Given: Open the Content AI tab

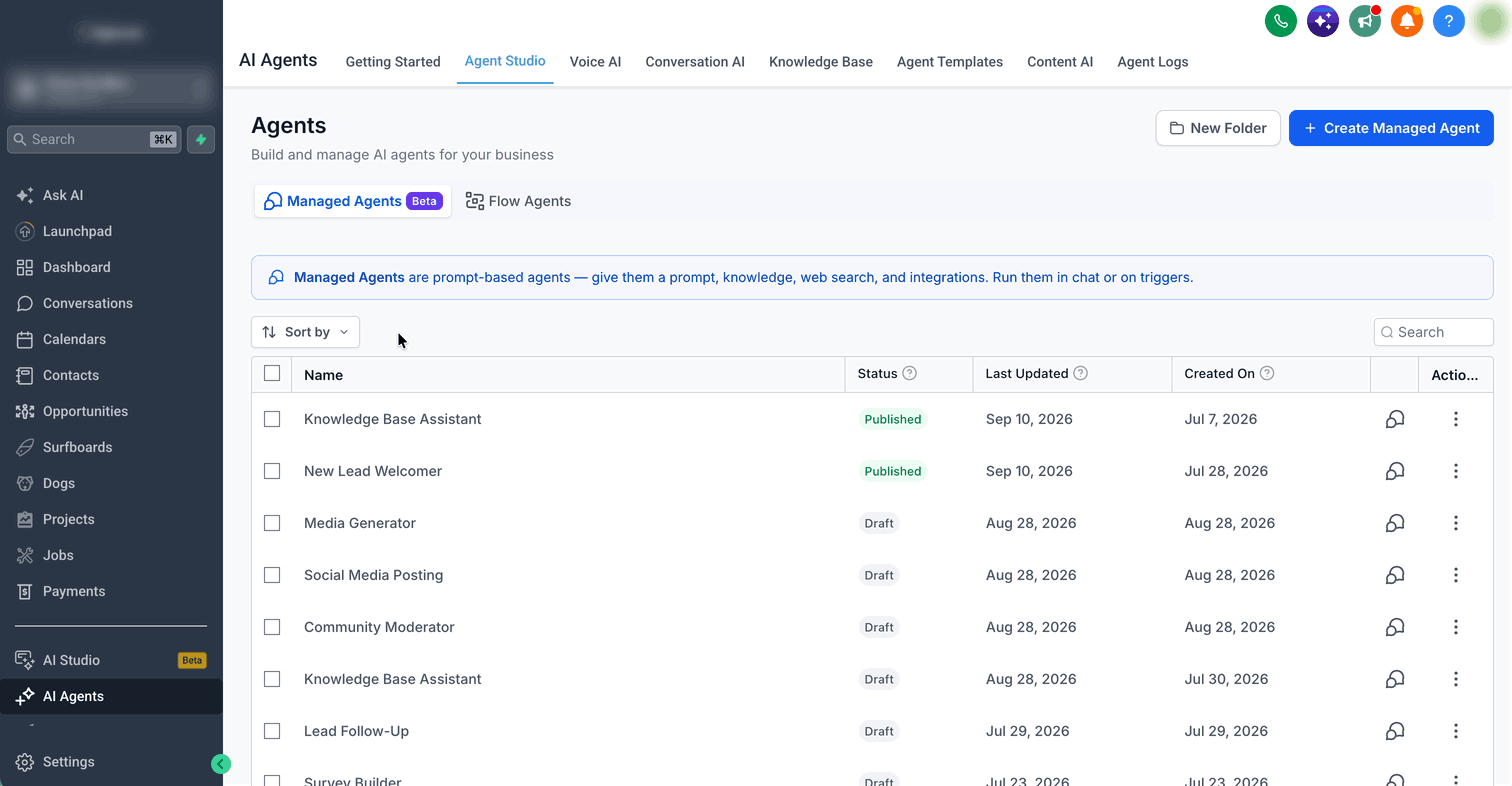Looking at the screenshot, I should click(x=1060, y=62).
